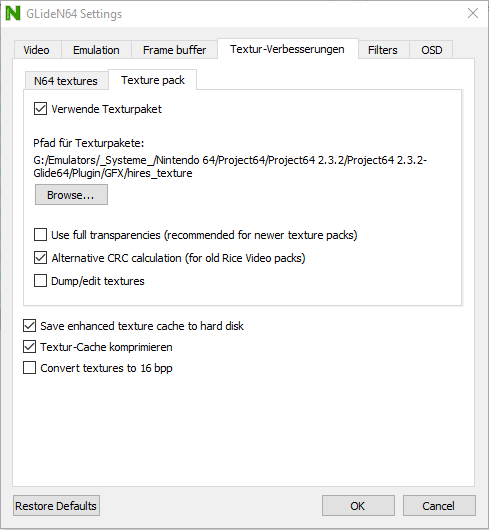
Task: Click the GLideN64 logo icon in the title bar
Action: point(13,14)
